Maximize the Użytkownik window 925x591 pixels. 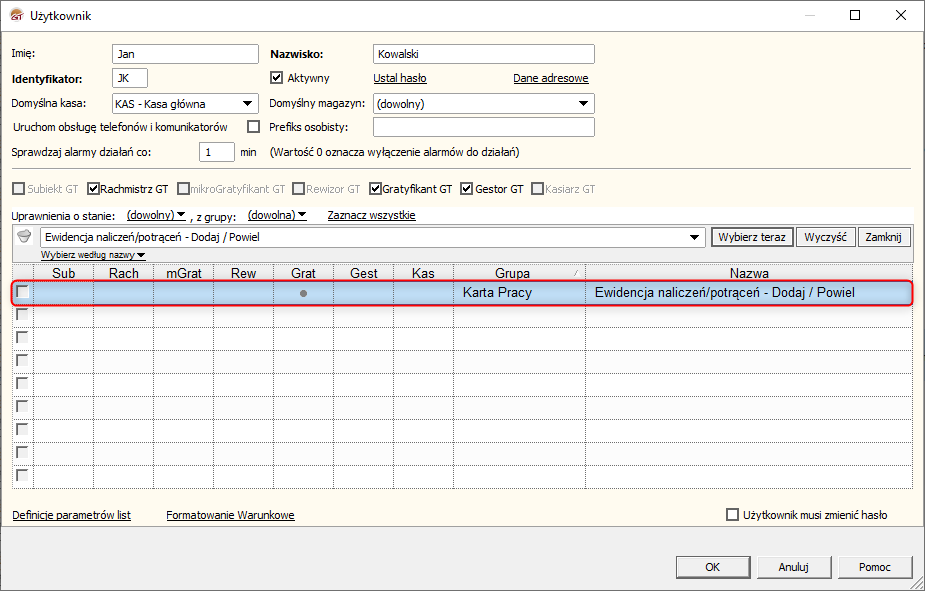click(x=855, y=15)
